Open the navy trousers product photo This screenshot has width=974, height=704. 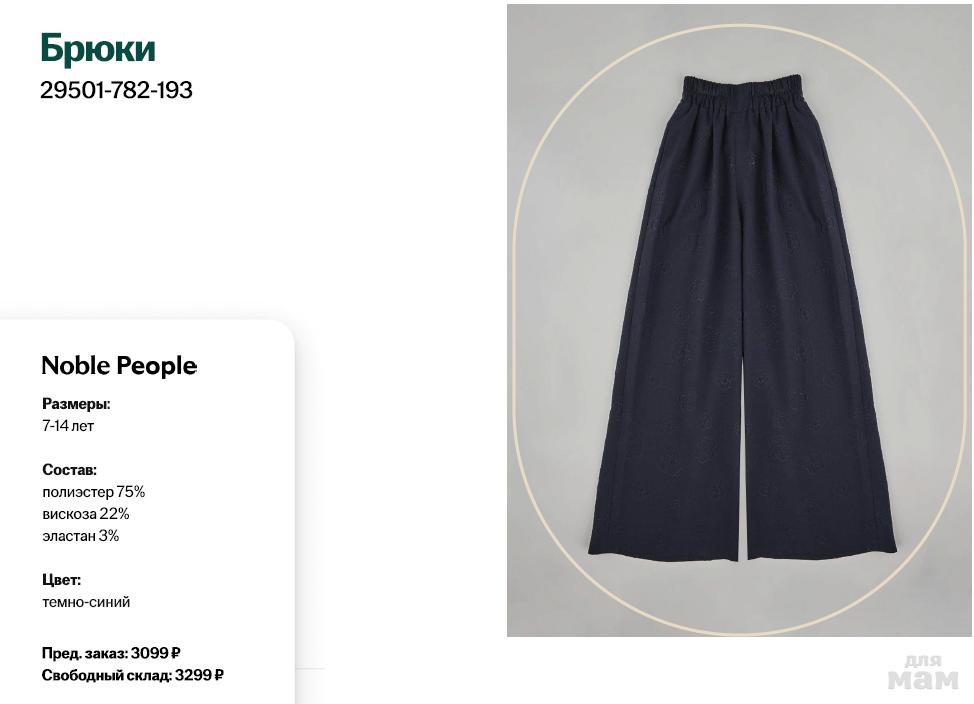point(739,320)
